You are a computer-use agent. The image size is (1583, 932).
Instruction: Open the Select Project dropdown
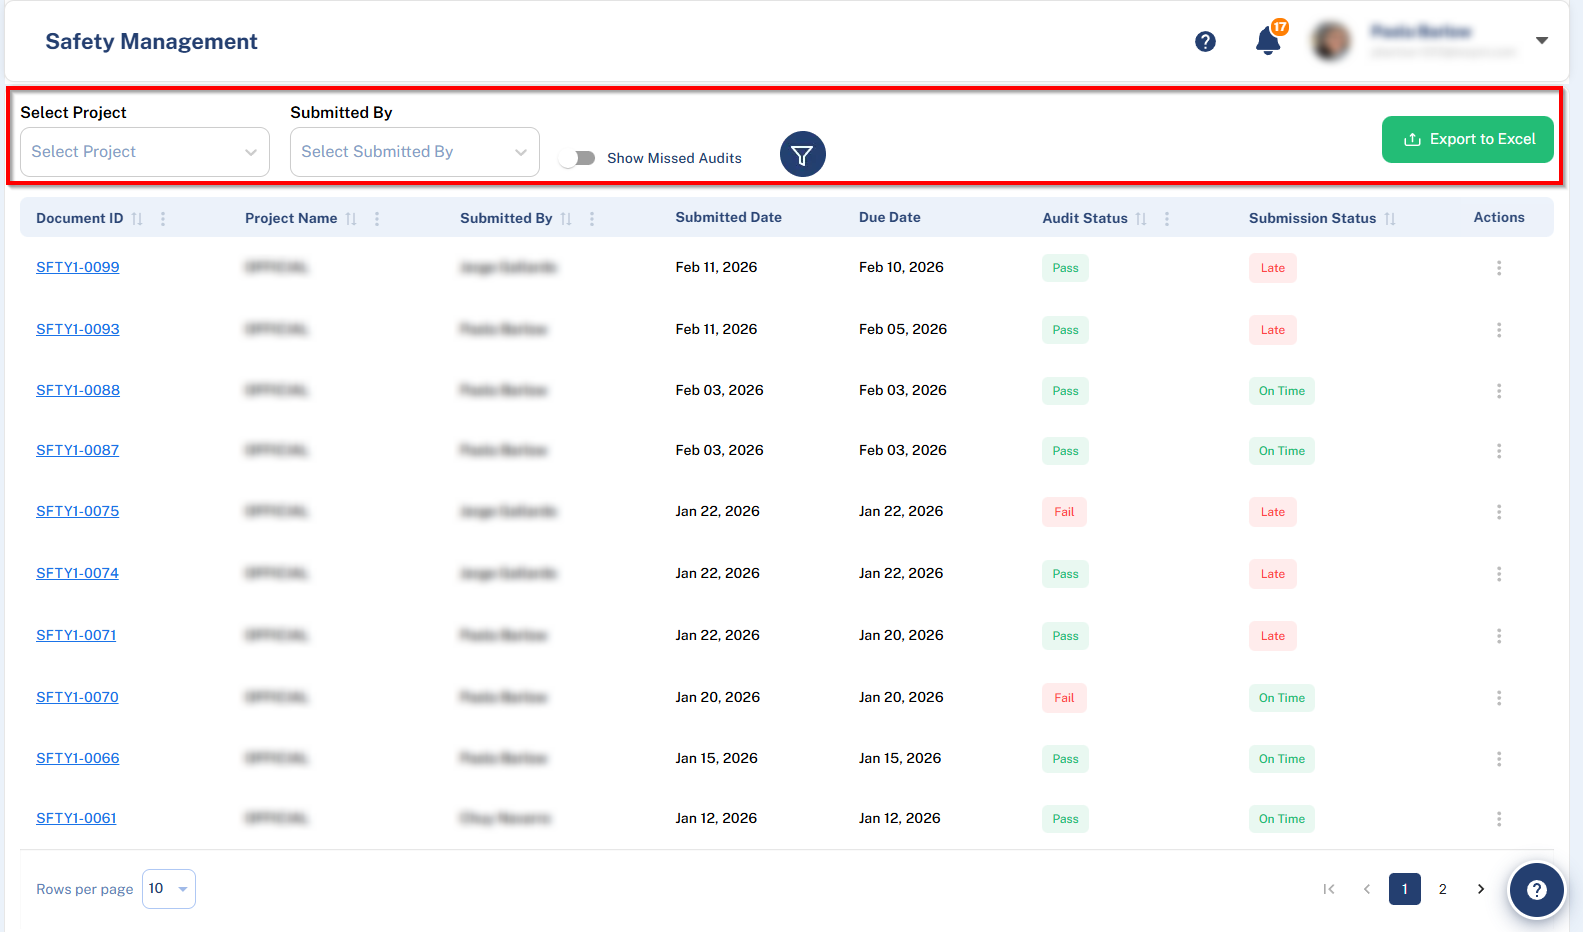click(145, 152)
